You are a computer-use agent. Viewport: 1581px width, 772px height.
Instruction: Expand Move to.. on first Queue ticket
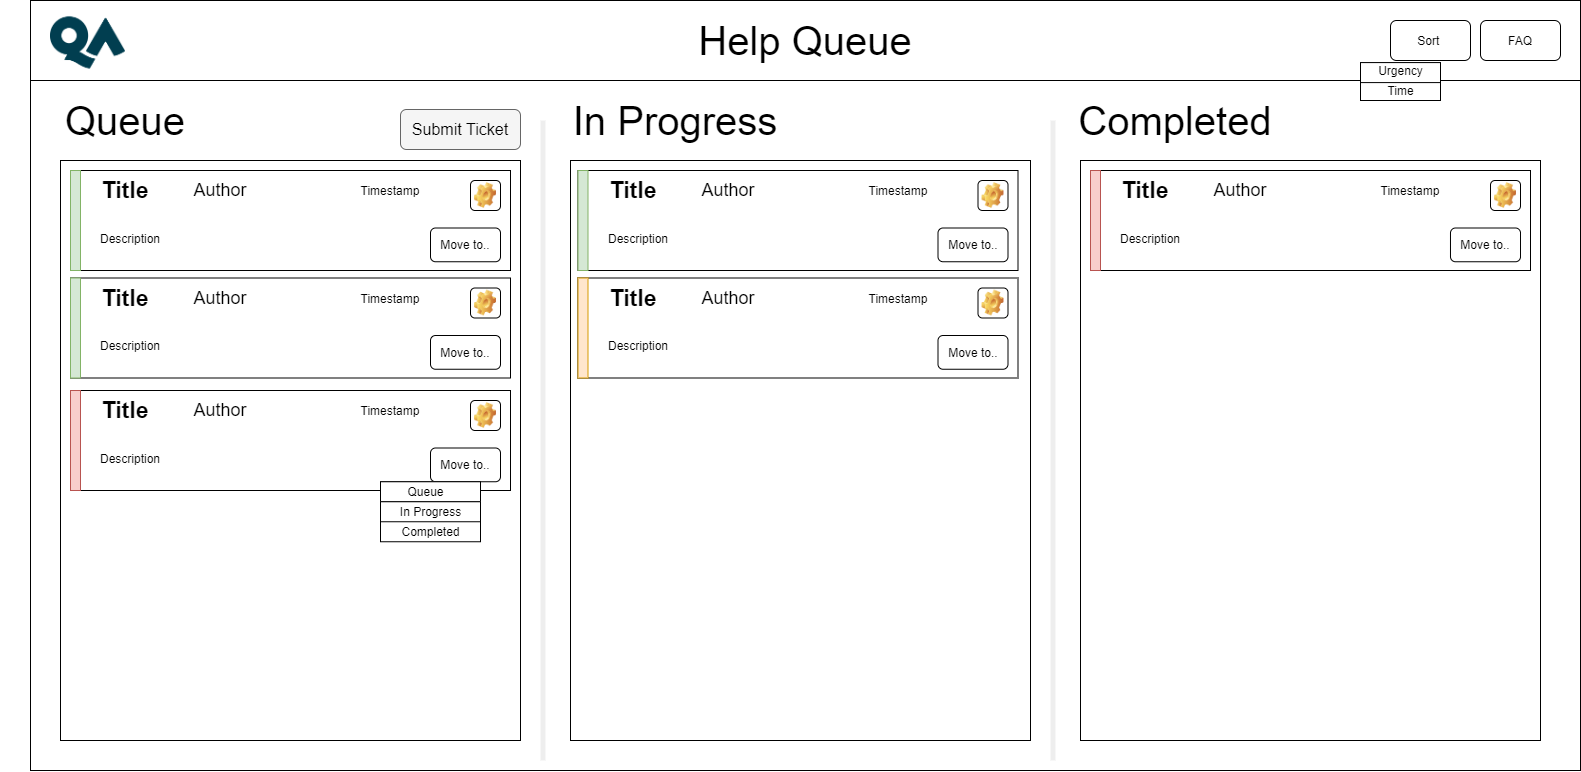(x=465, y=245)
